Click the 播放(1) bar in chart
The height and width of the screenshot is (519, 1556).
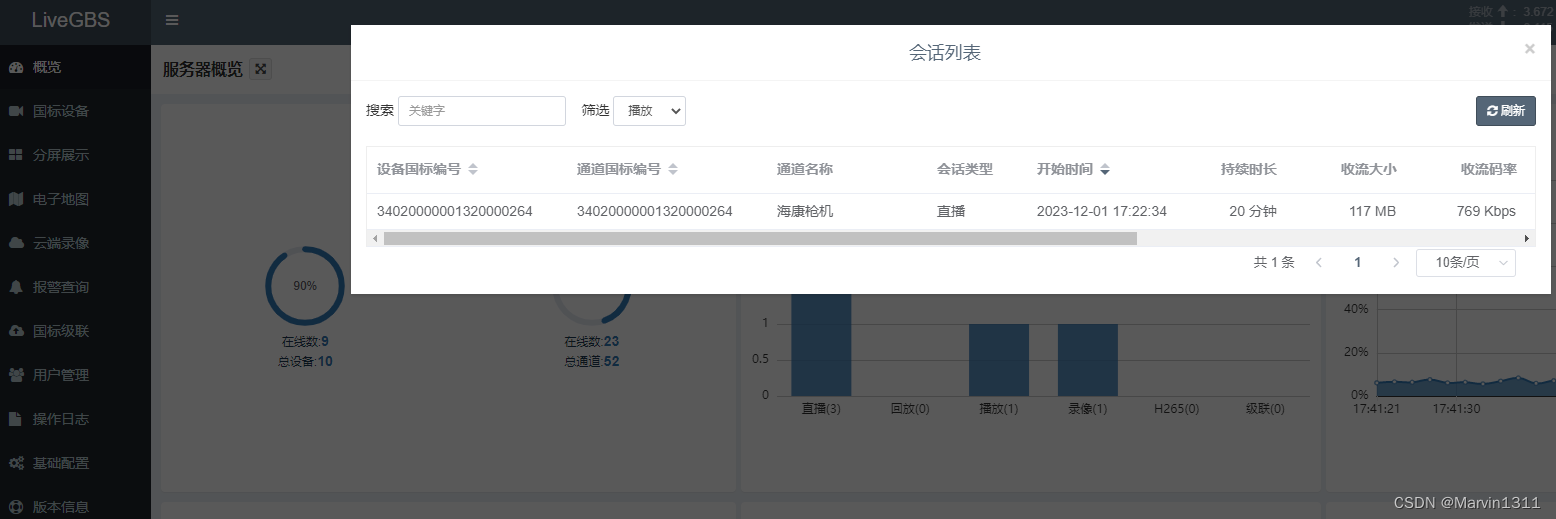(x=999, y=360)
